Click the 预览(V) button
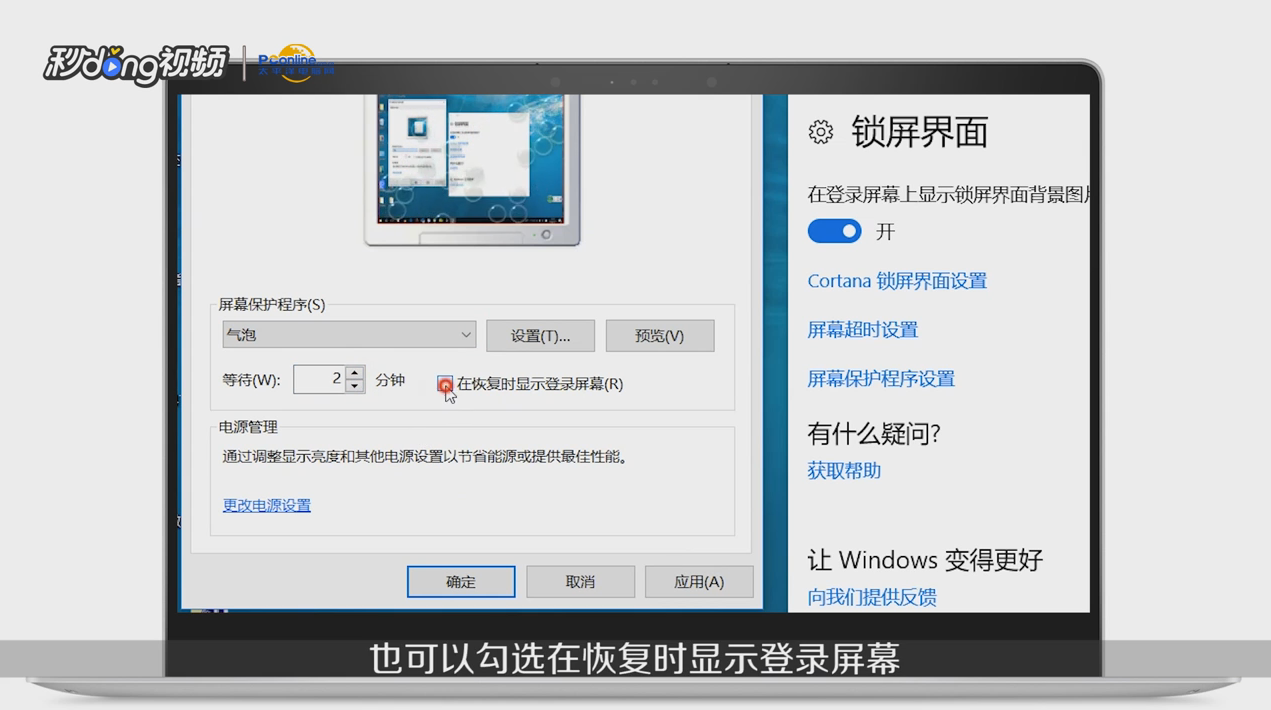Screen dimensions: 1271x710 click(x=660, y=336)
